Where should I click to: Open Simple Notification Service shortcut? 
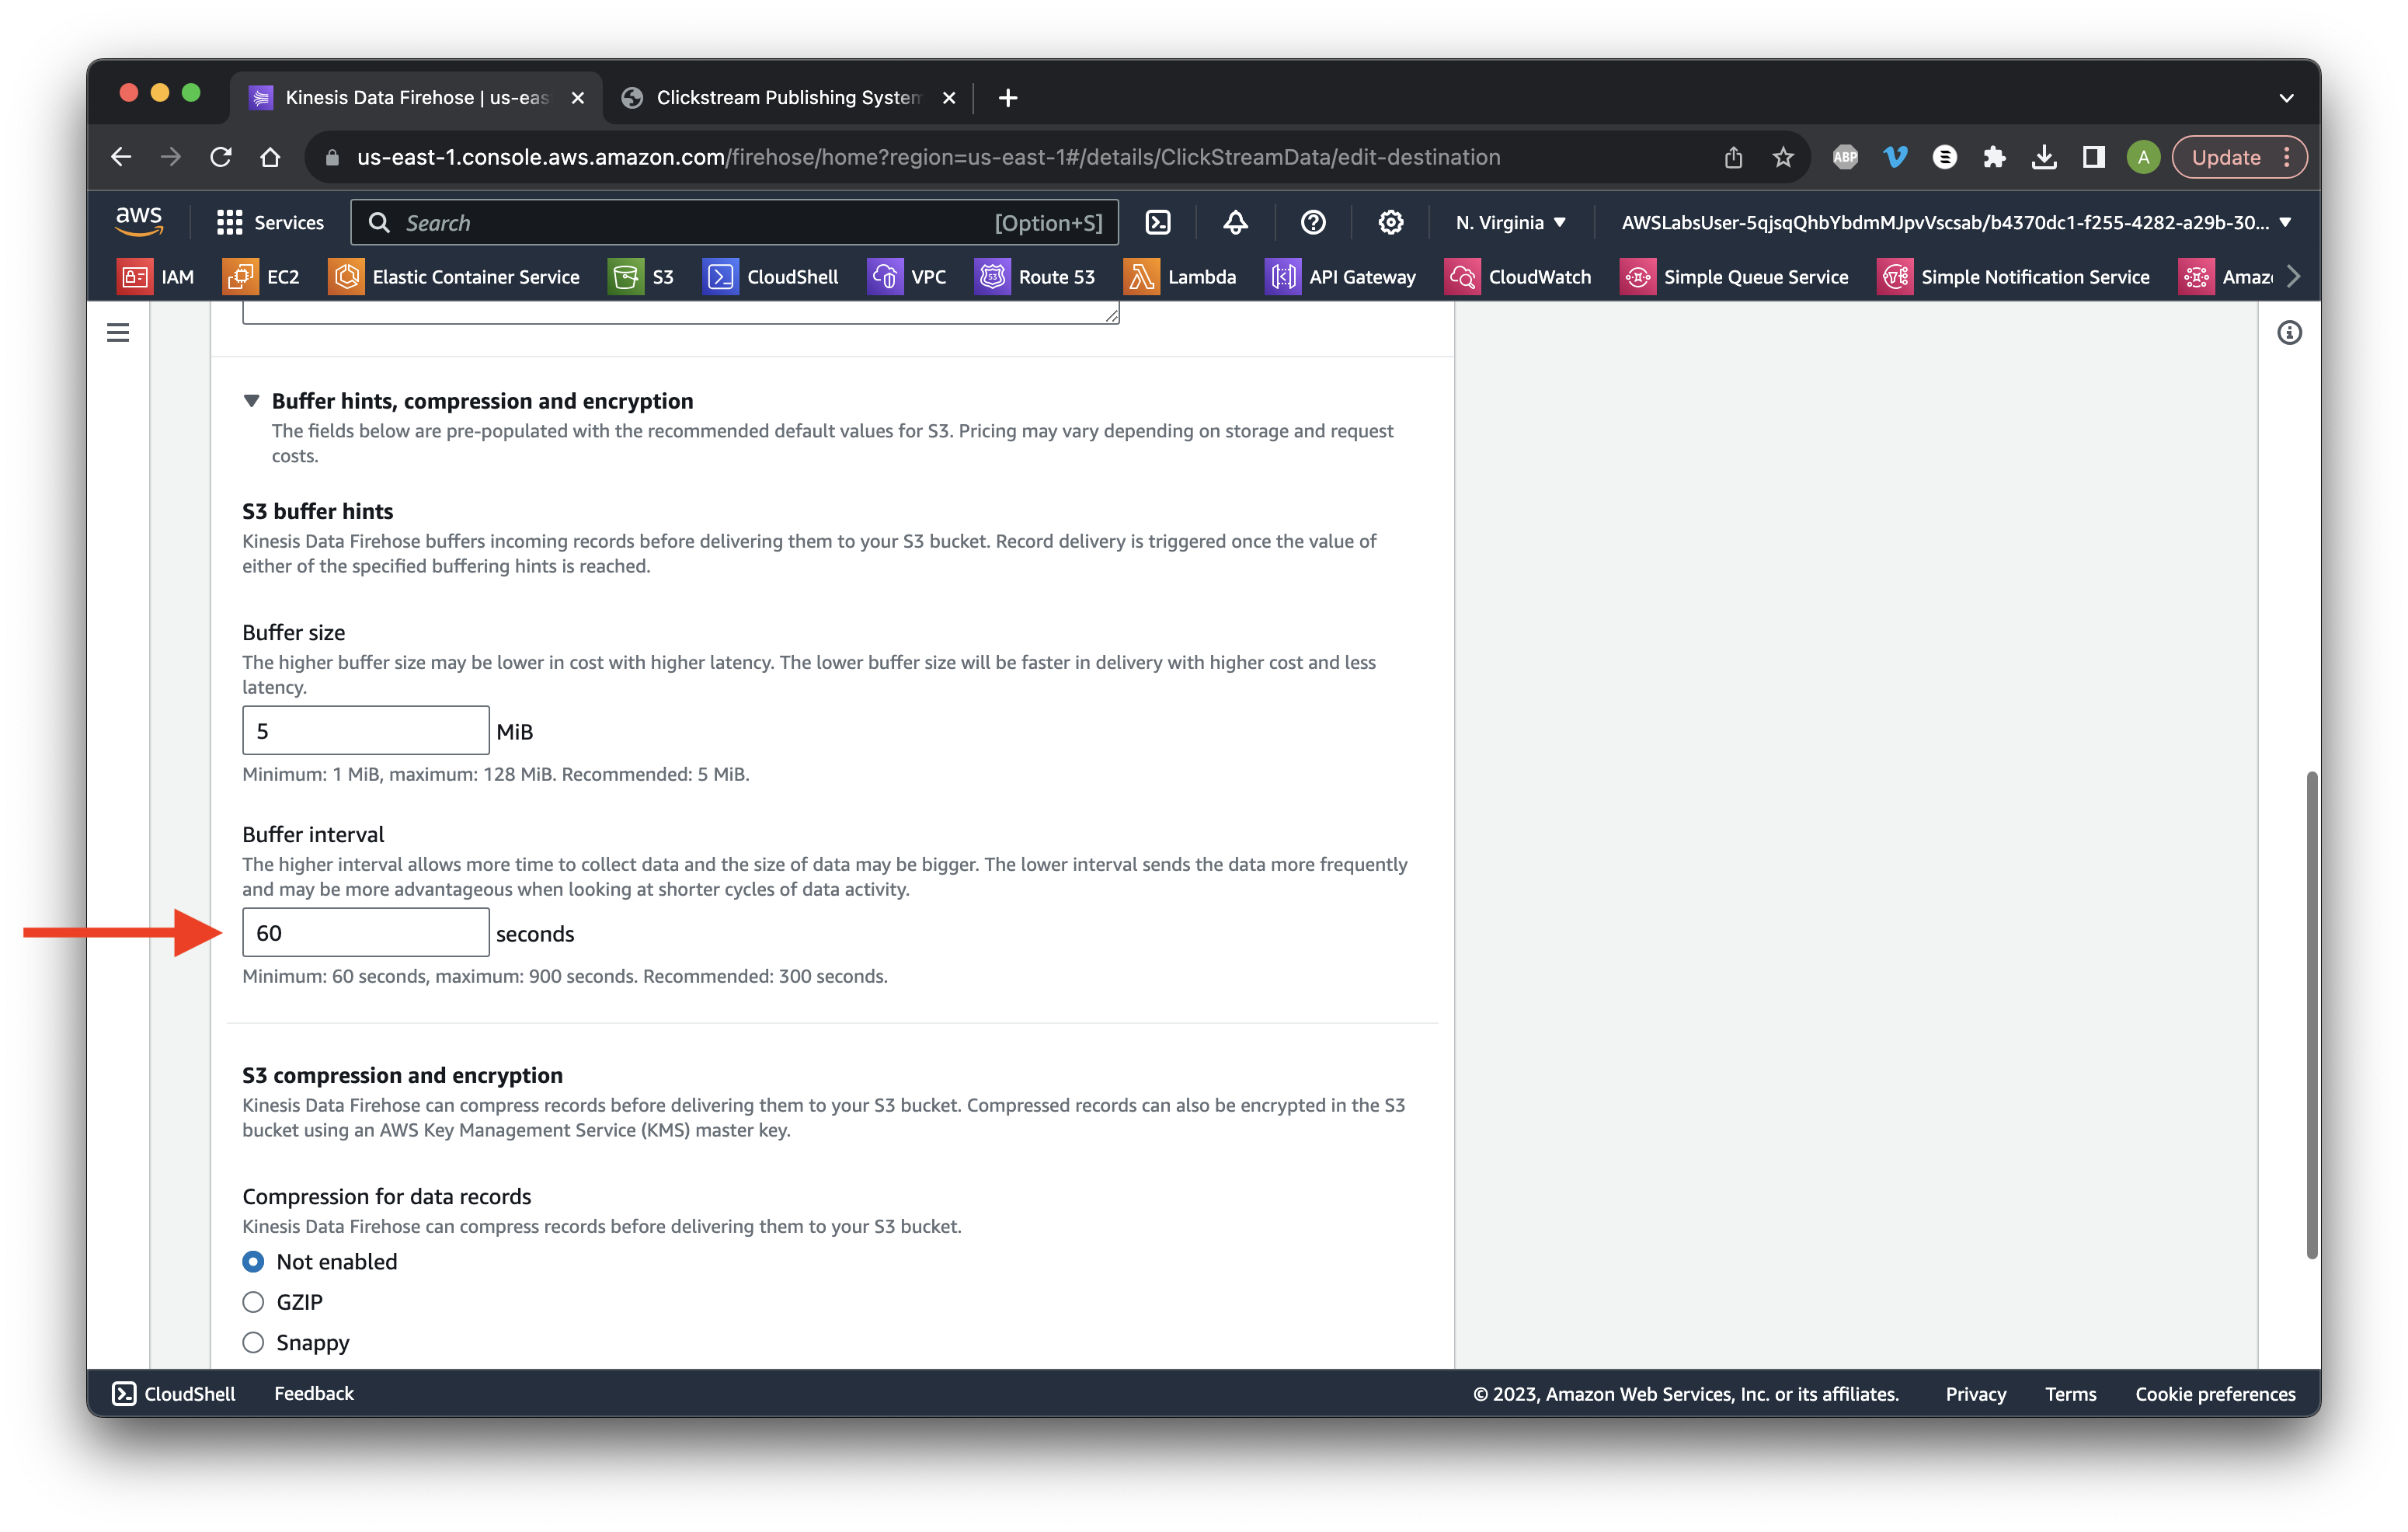point(2013,277)
